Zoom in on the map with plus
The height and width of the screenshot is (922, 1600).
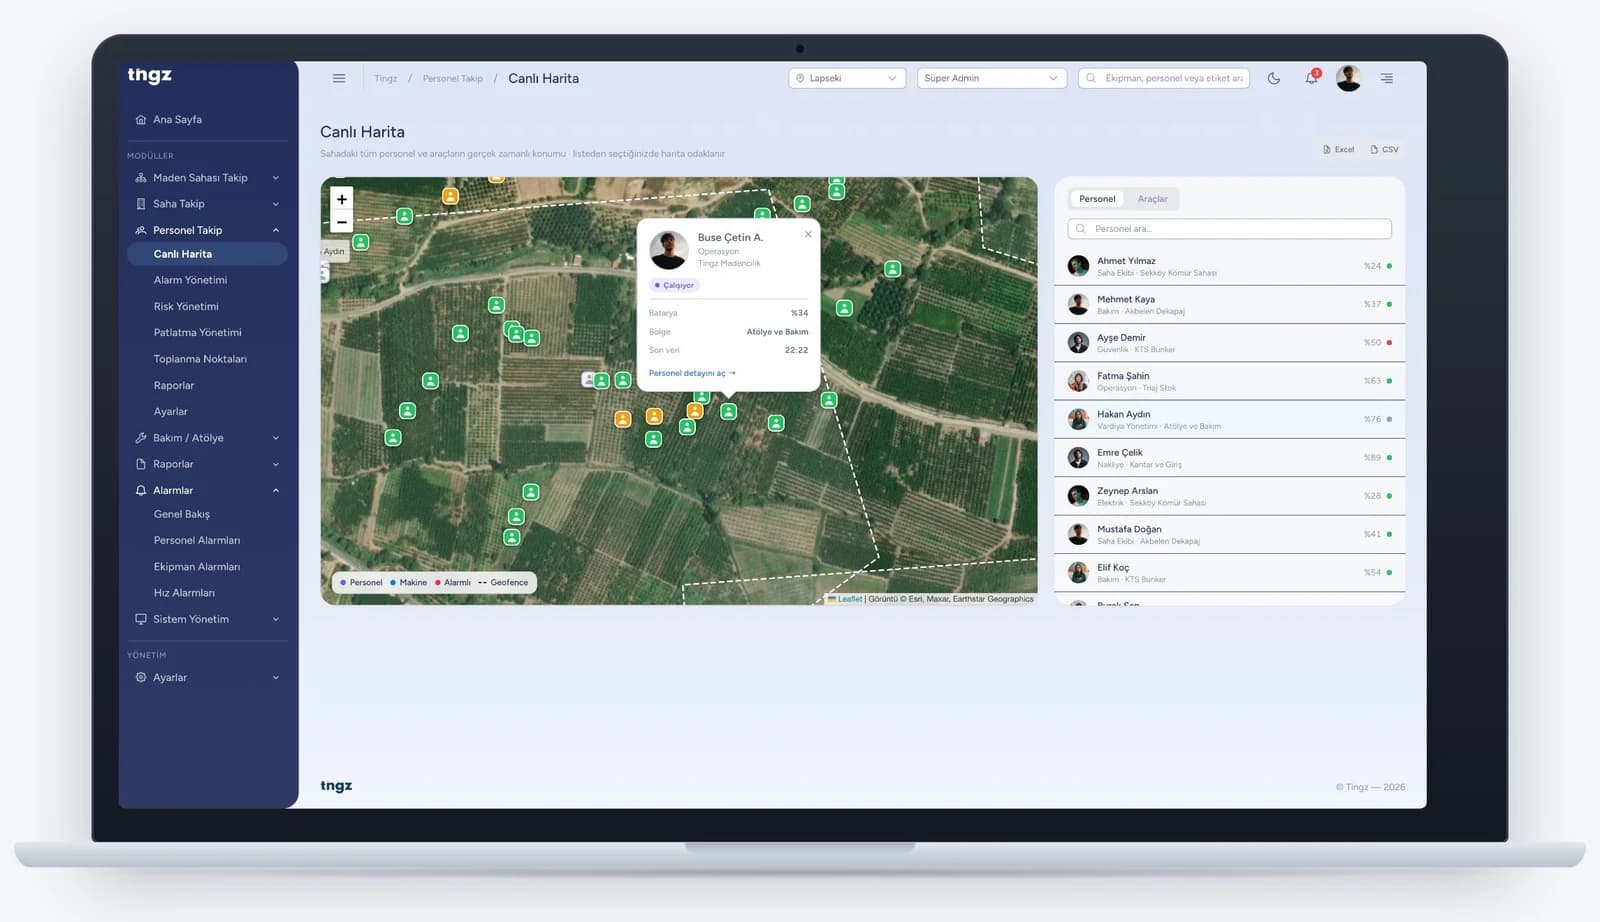342,200
